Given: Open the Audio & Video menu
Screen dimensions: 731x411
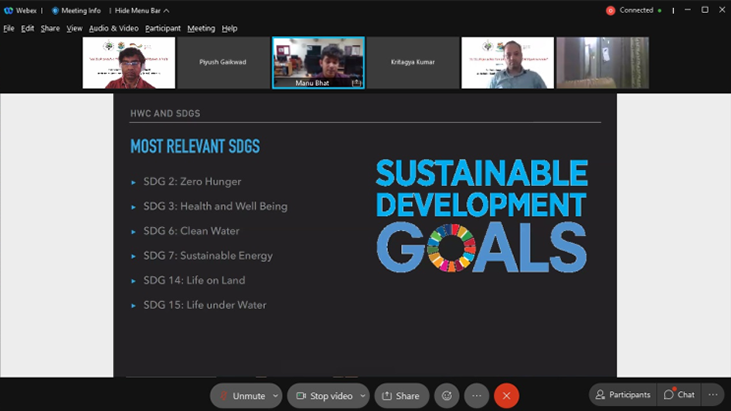Looking at the screenshot, I should click(x=114, y=29).
